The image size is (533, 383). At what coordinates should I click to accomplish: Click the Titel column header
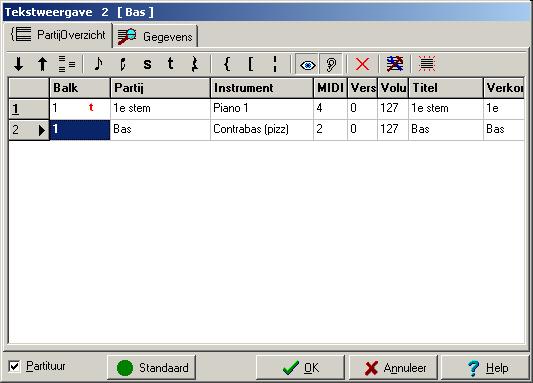click(446, 88)
